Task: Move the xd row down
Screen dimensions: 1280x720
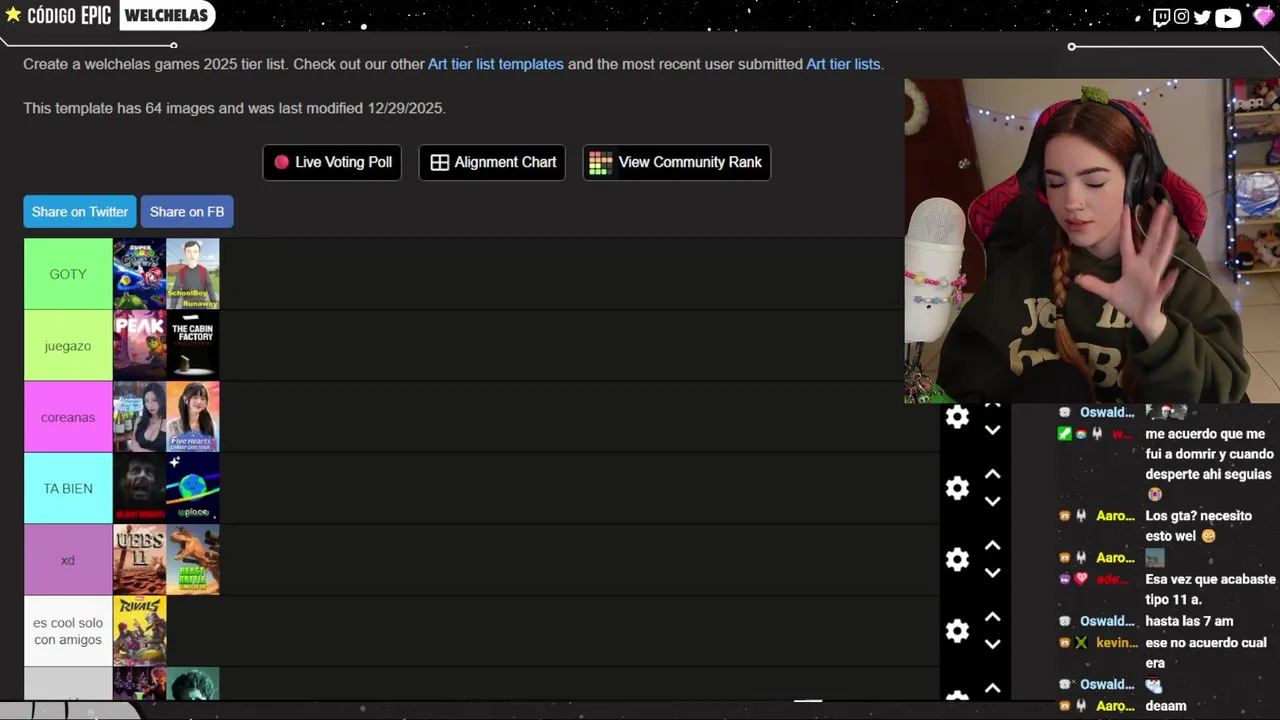Action: click(x=992, y=573)
